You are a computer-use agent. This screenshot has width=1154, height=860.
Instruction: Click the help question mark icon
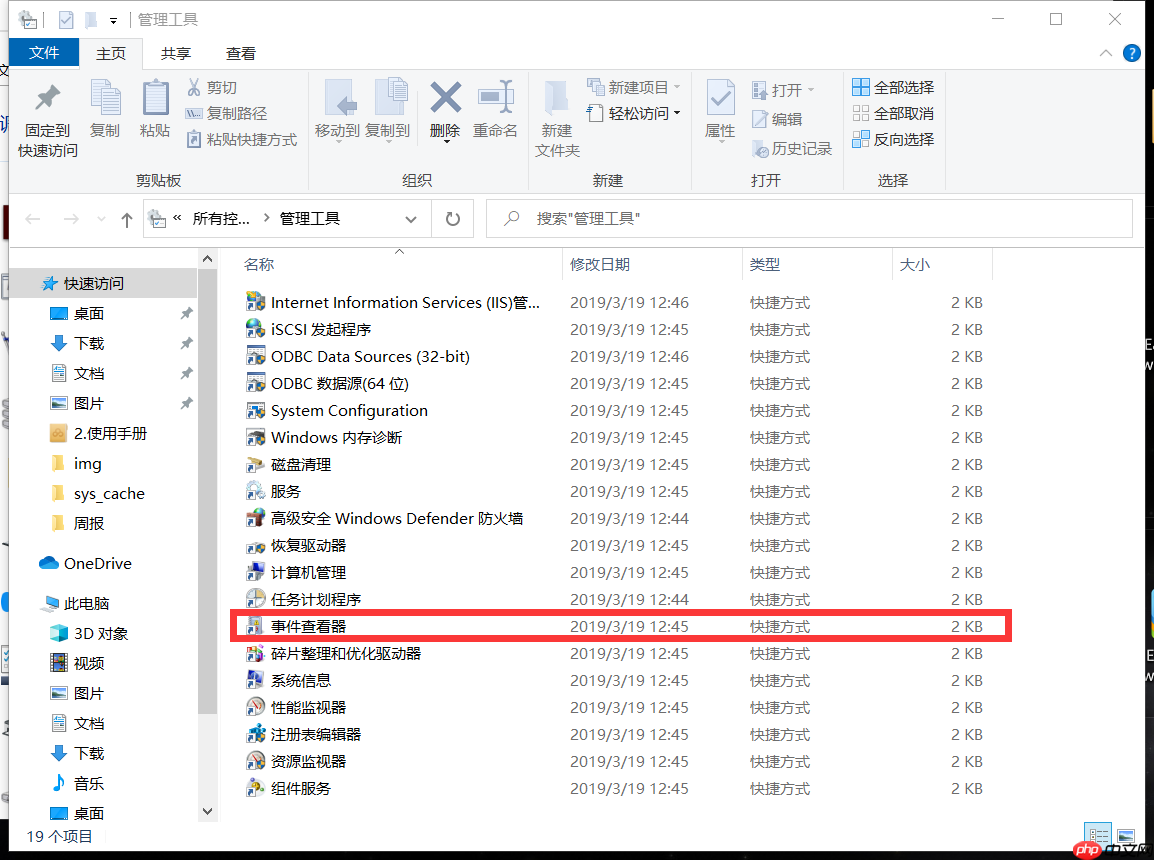[x=1131, y=53]
